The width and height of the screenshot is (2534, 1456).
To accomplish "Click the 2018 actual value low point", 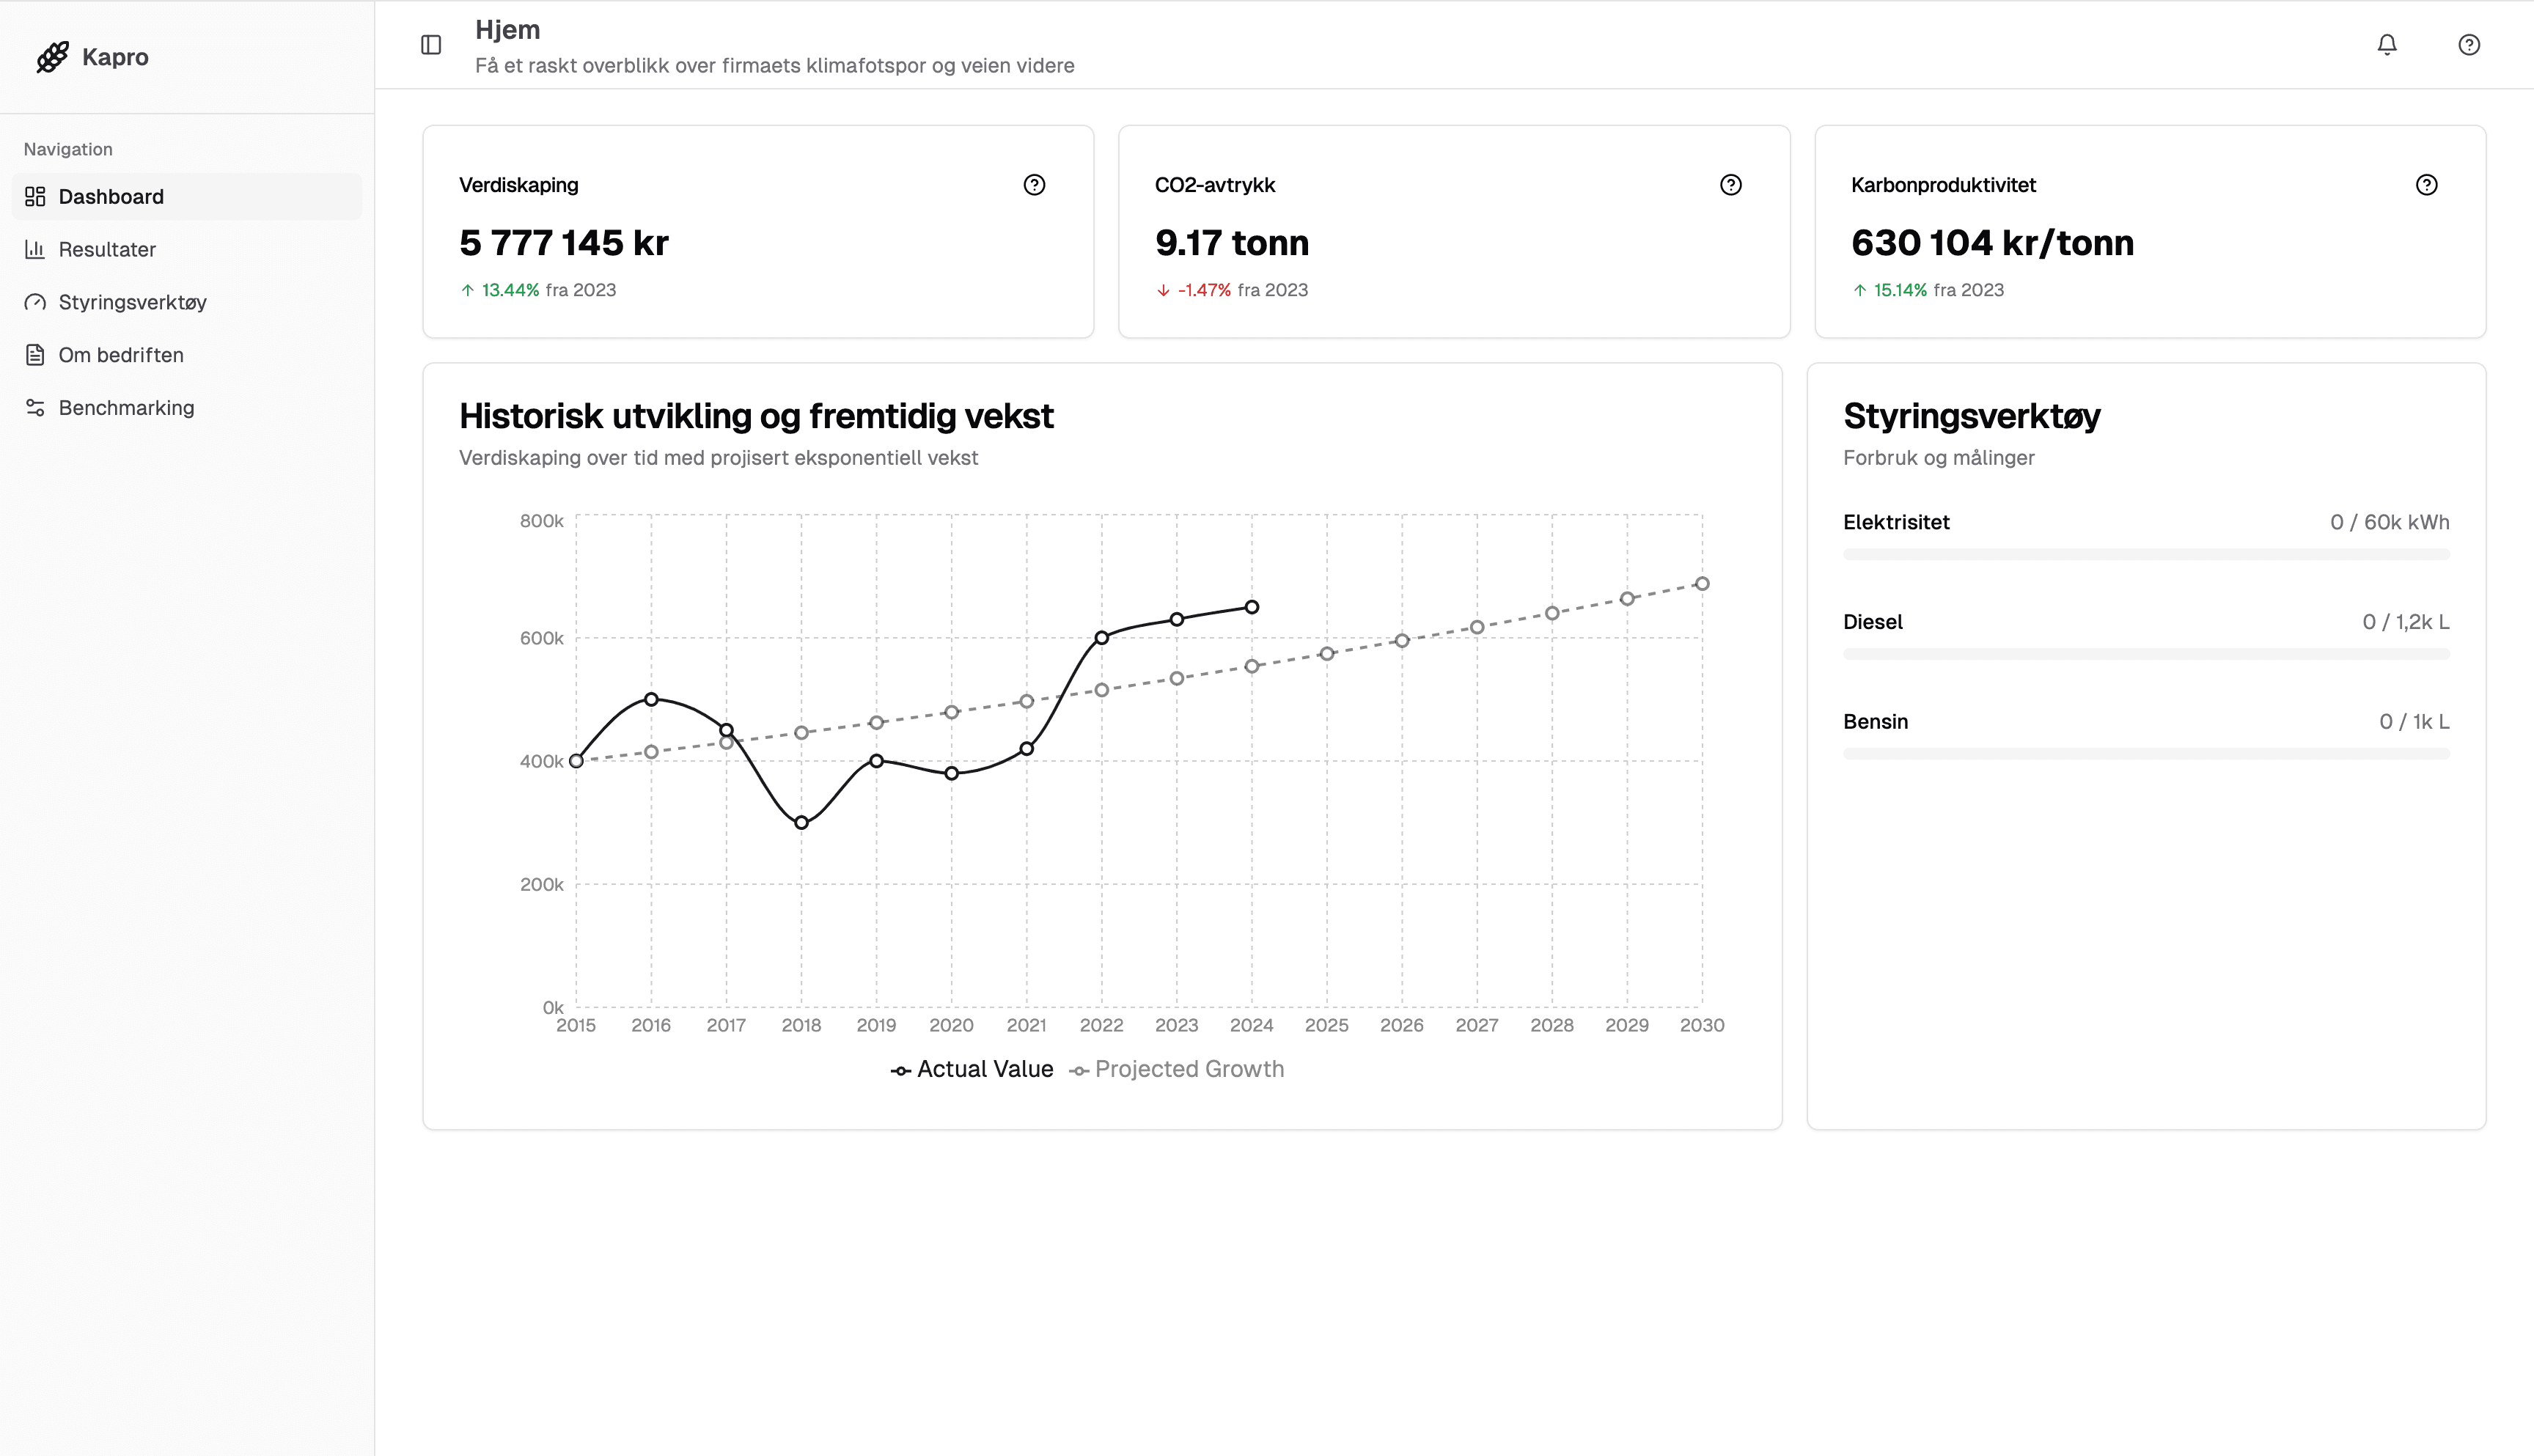I will pos(801,823).
